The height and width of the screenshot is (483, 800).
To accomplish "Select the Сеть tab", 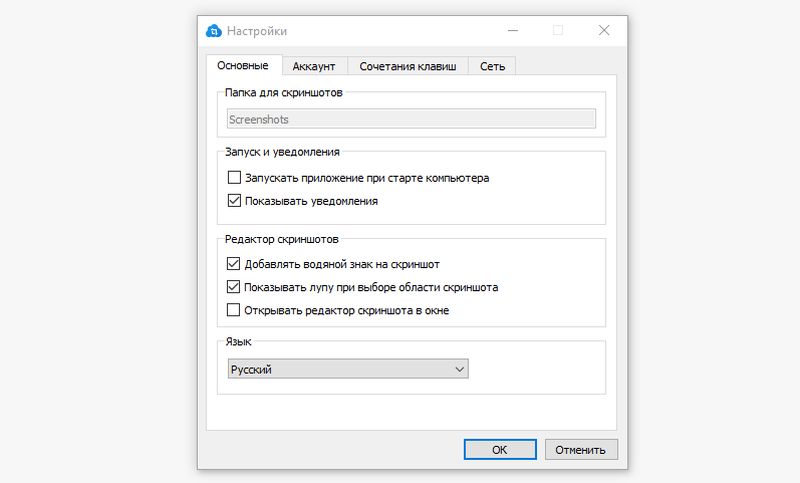I will pos(491,67).
